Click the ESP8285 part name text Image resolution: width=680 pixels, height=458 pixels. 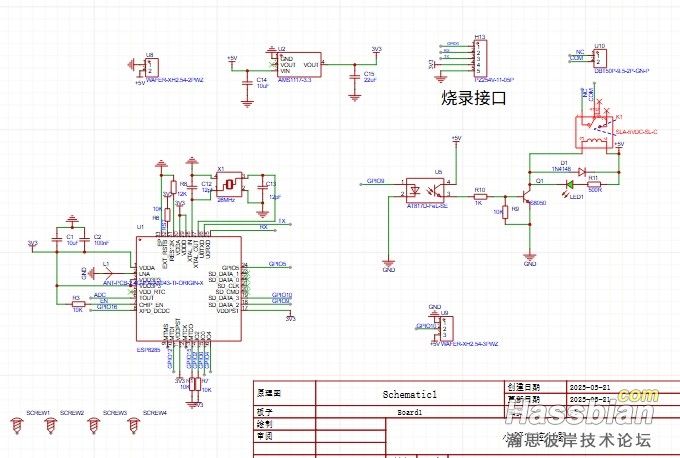point(148,350)
